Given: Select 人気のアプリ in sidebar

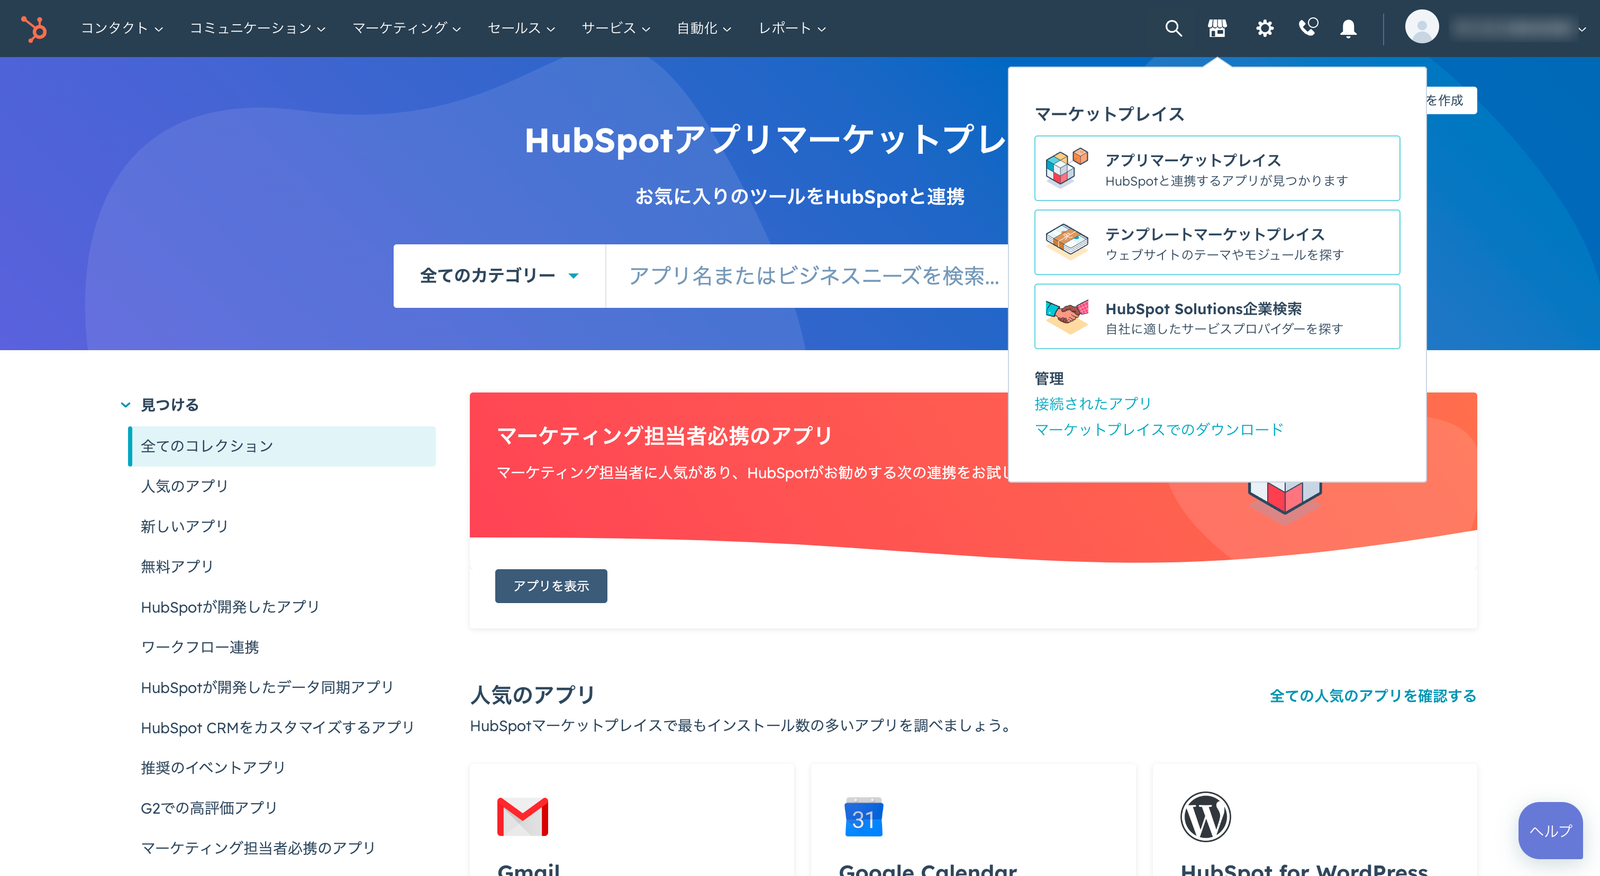Looking at the screenshot, I should [184, 486].
